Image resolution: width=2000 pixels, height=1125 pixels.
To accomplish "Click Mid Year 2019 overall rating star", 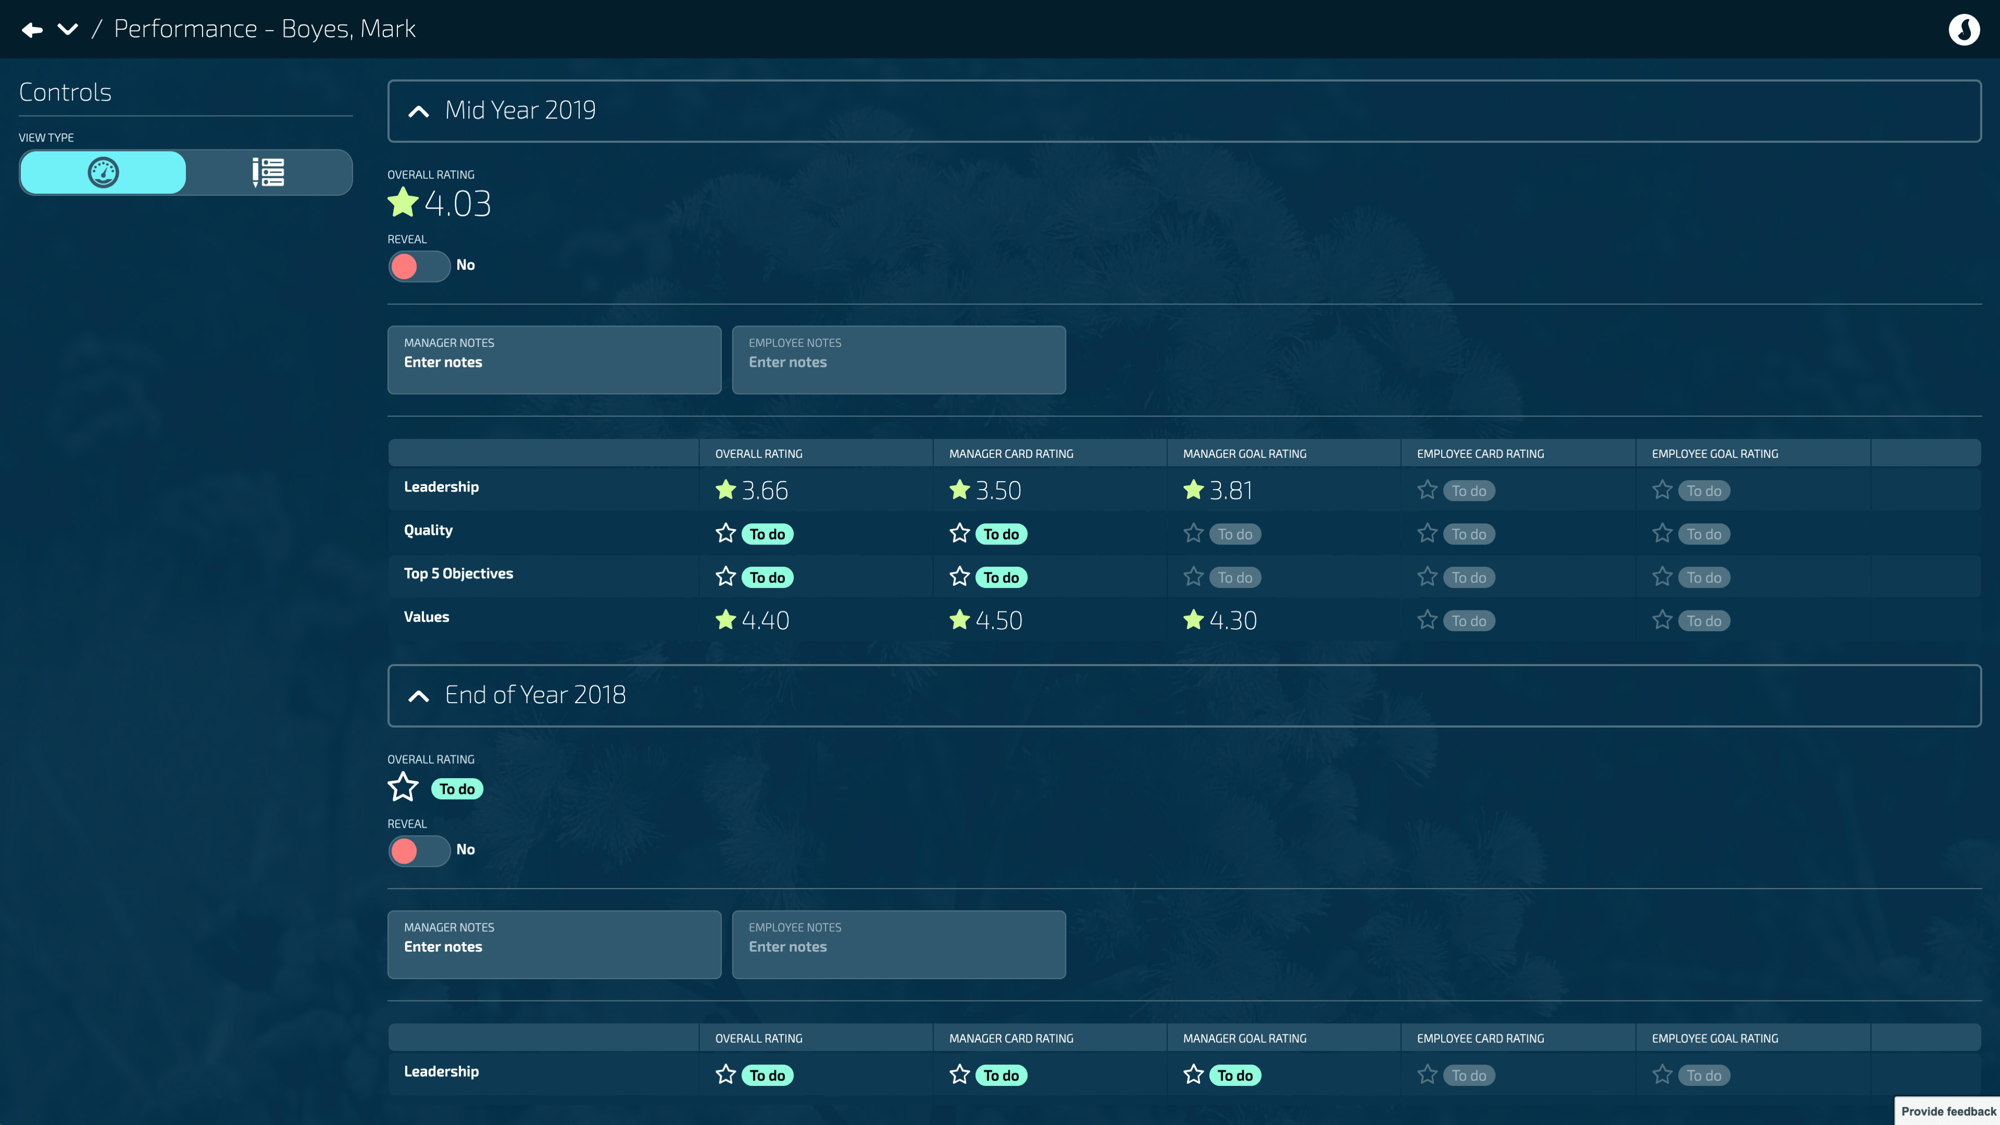I will tap(403, 203).
